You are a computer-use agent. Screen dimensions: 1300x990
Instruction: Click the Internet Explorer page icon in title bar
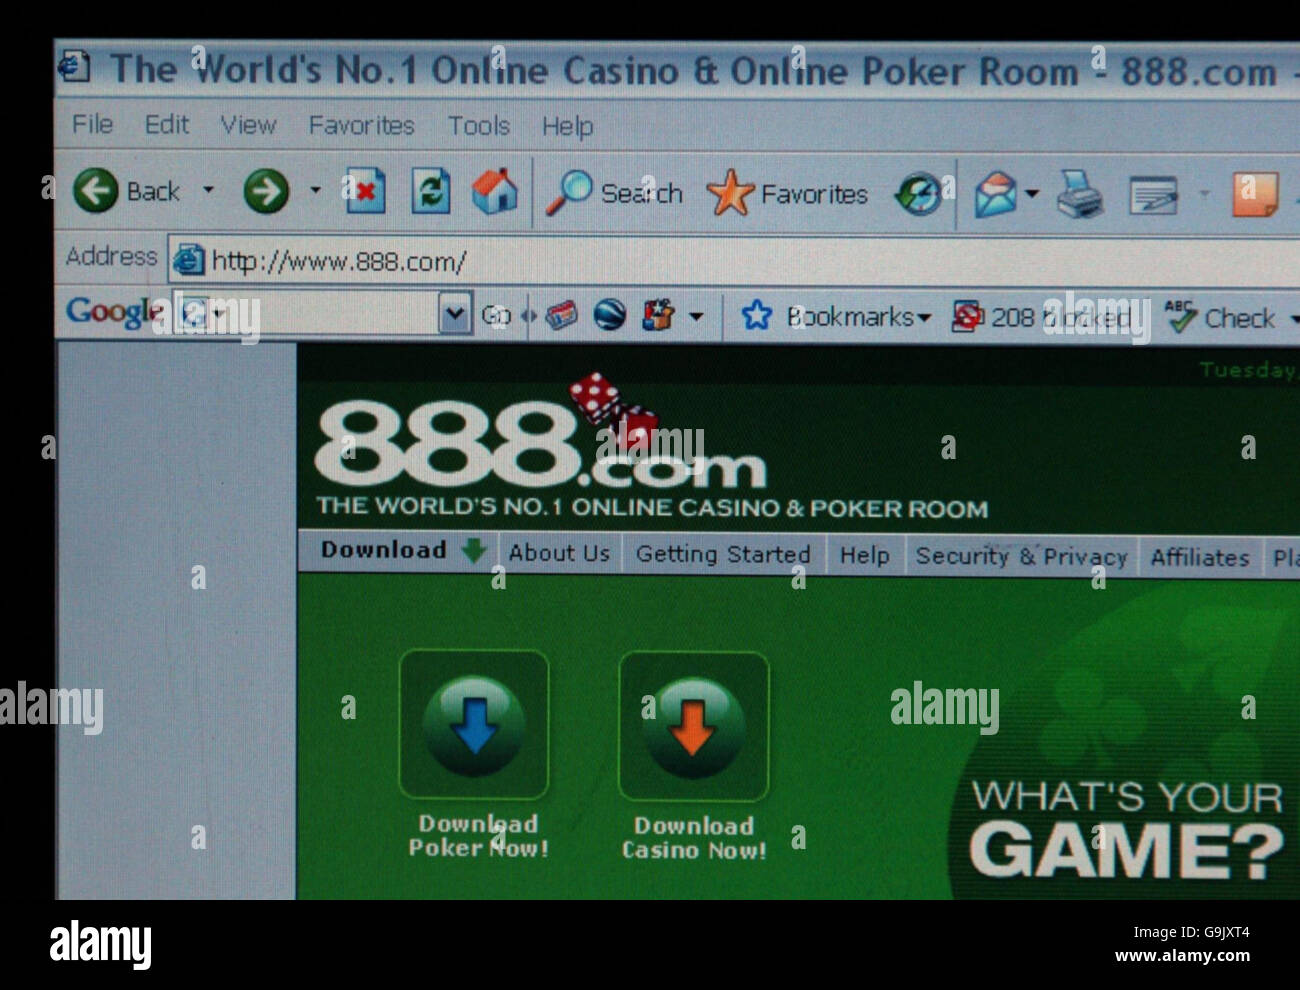pos(74,67)
